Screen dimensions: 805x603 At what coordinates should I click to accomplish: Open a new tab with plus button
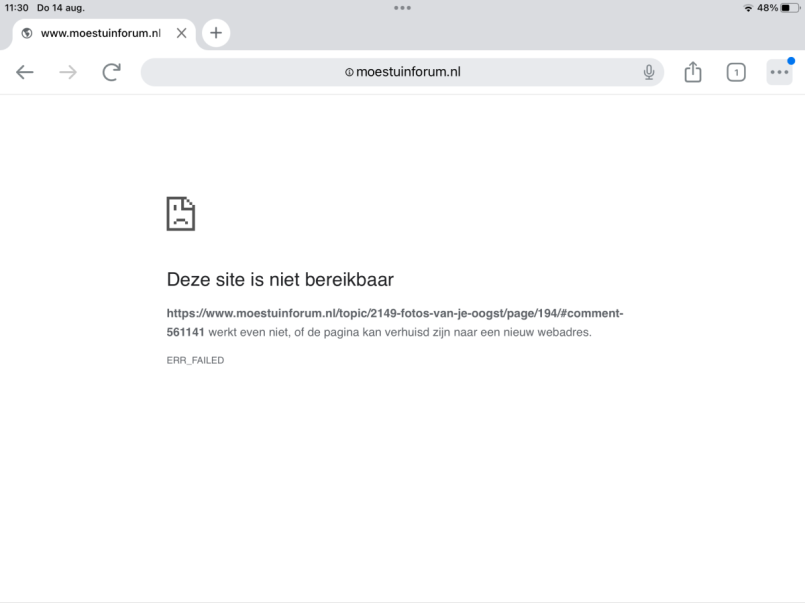click(x=215, y=33)
